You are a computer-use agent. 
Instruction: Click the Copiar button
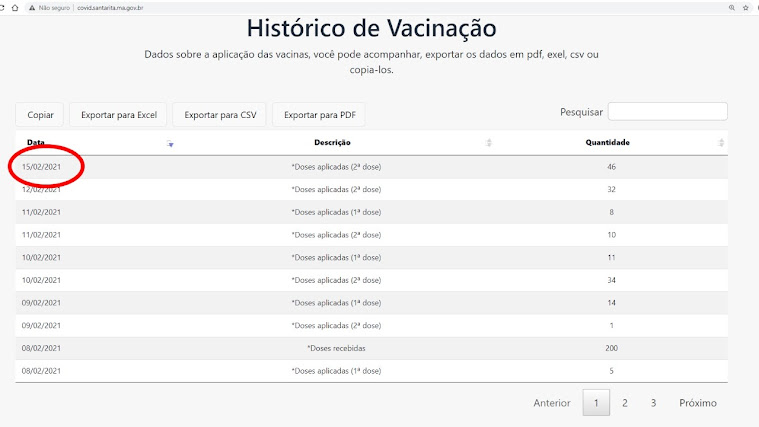40,115
